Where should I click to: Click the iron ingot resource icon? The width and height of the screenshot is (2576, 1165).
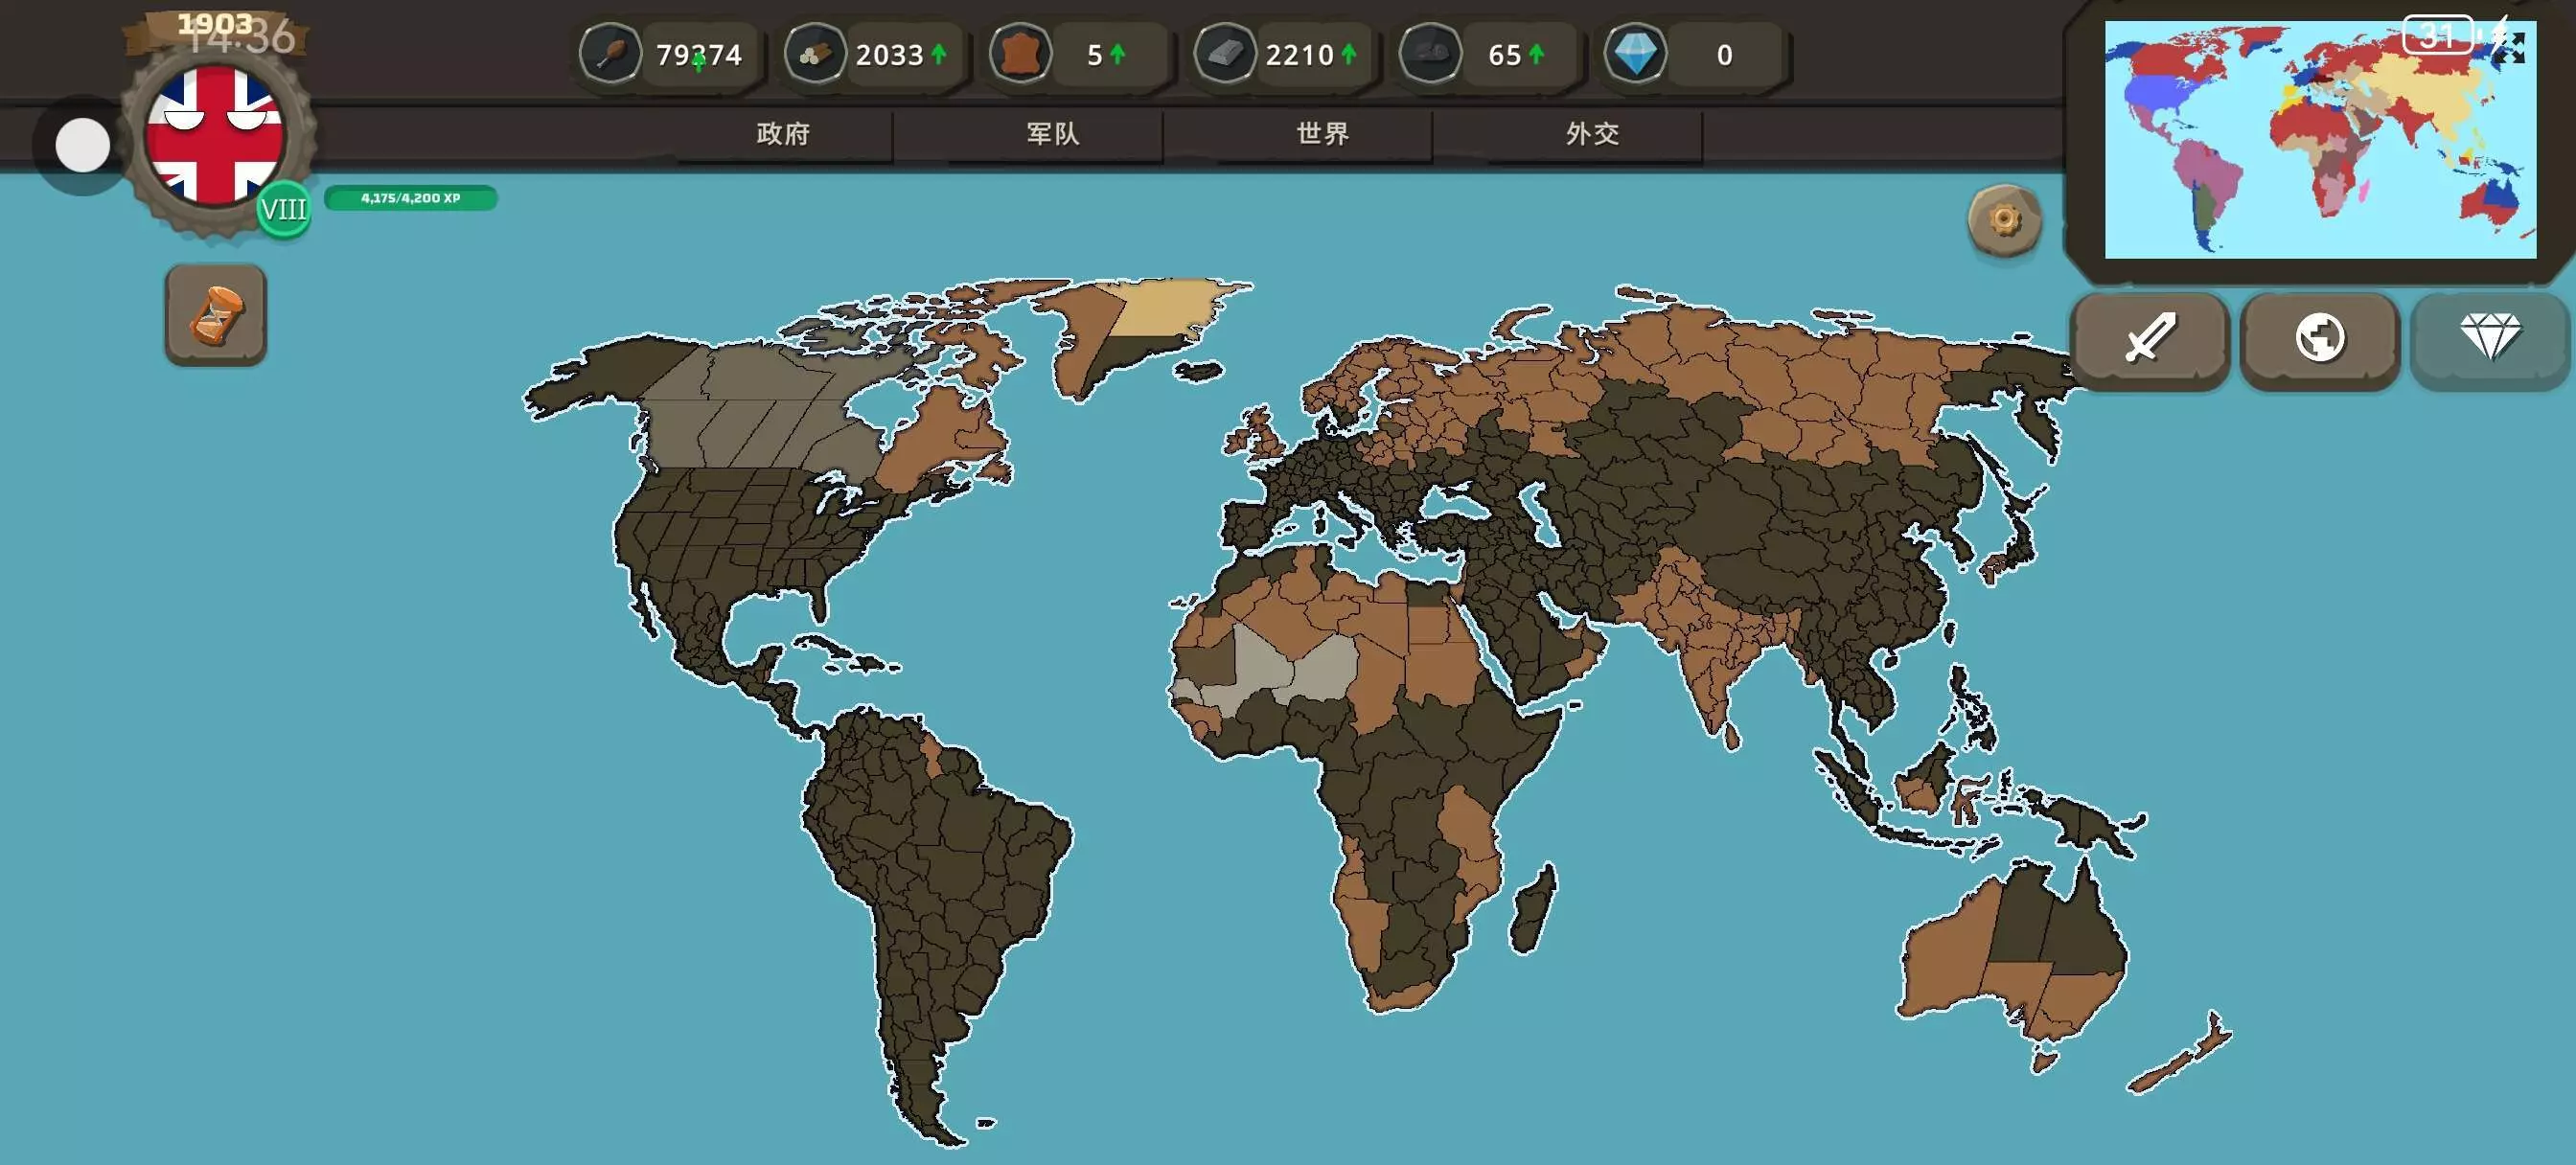point(1224,54)
